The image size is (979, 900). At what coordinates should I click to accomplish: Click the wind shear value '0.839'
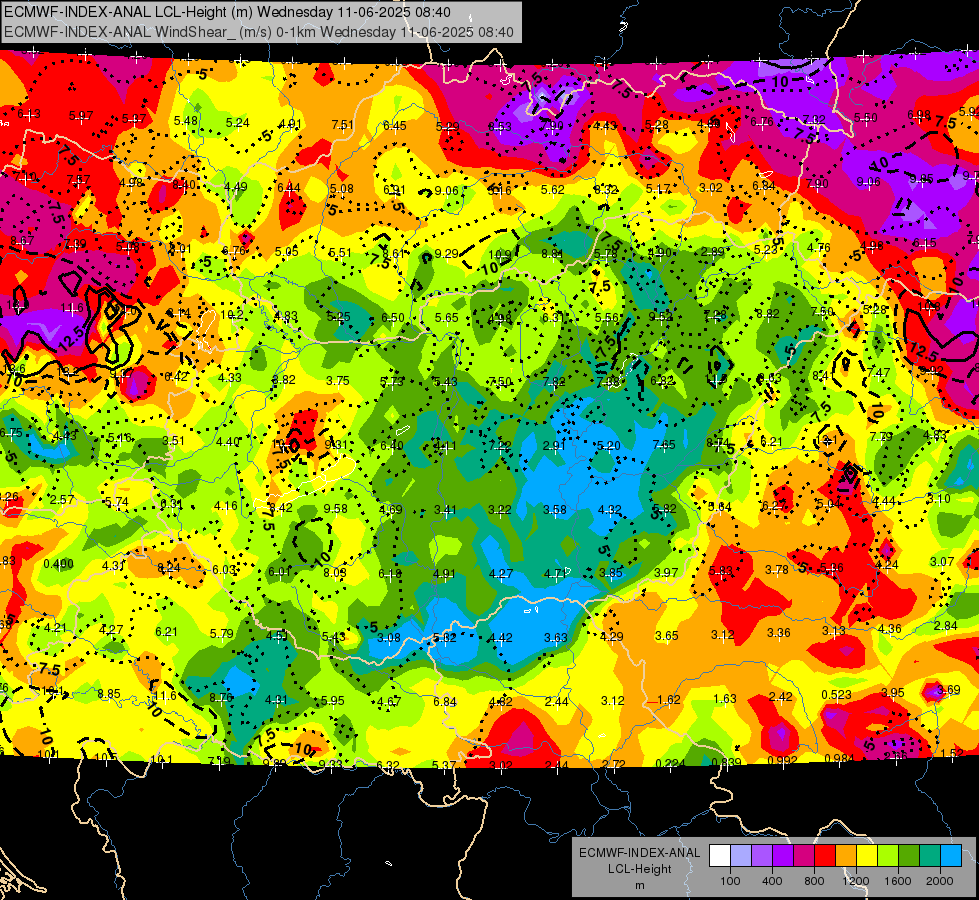(x=726, y=762)
